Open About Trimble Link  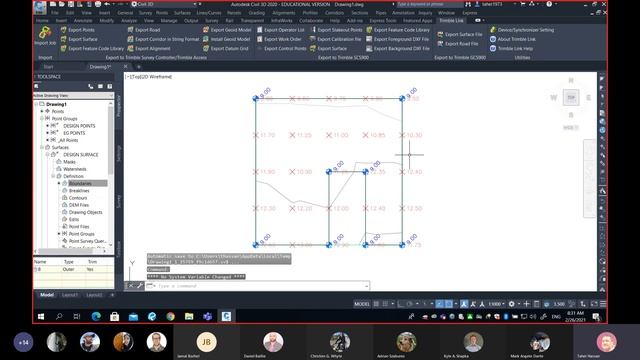[x=513, y=39]
